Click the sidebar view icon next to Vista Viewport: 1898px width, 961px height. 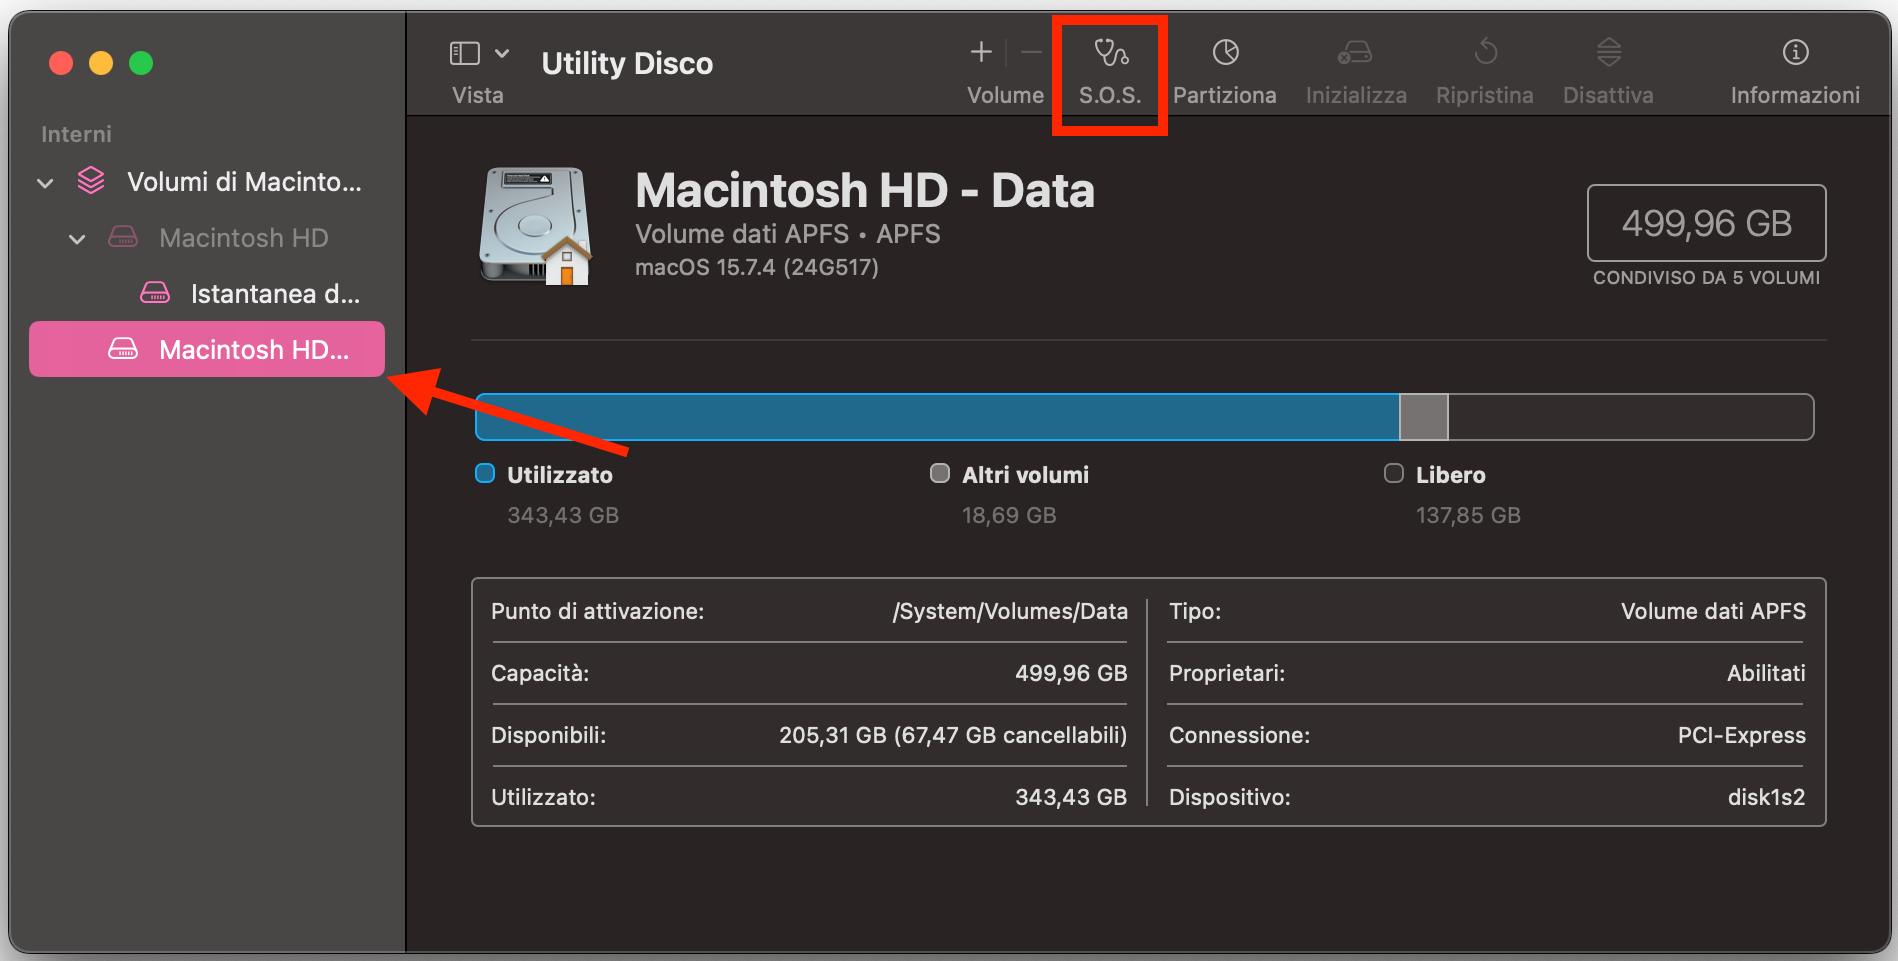(x=466, y=52)
